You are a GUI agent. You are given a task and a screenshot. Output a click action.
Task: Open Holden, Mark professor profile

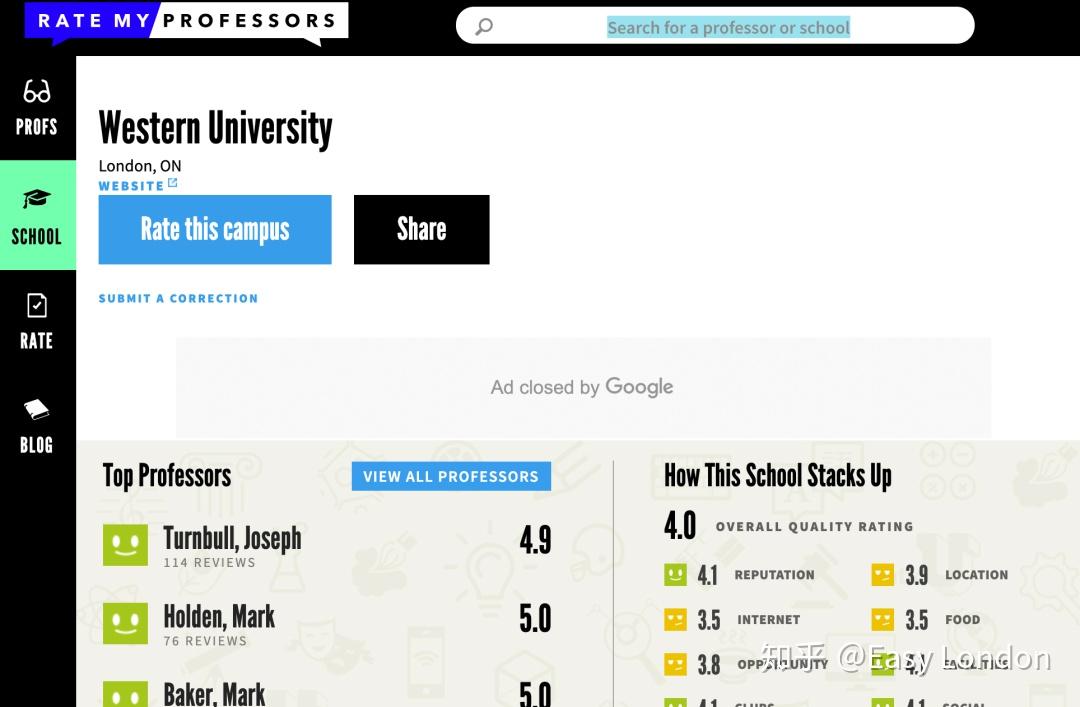[x=219, y=617]
